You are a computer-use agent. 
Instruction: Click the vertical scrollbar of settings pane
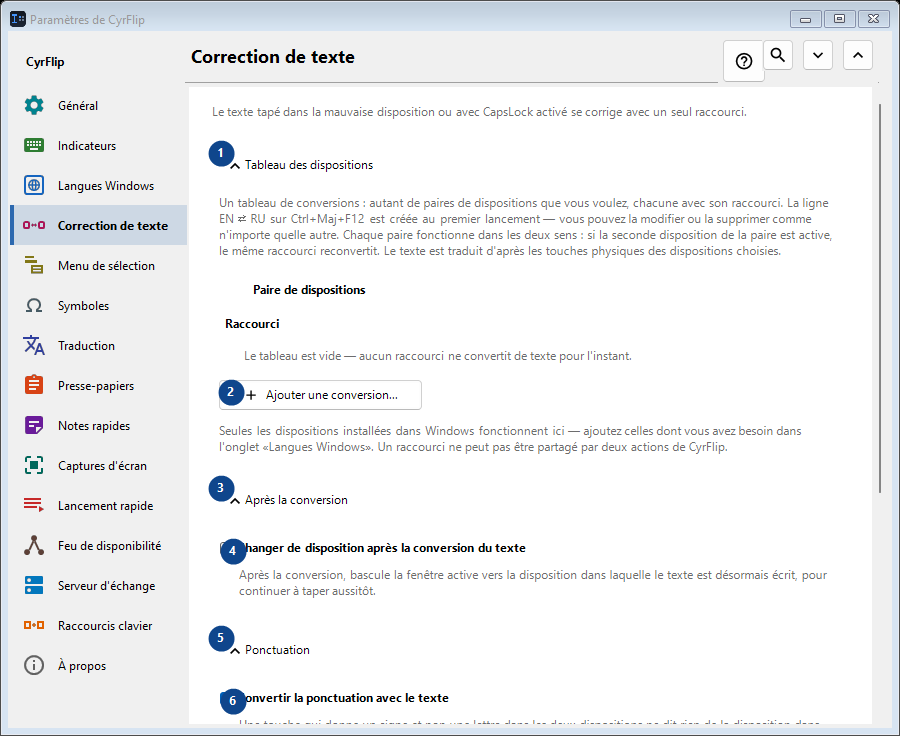click(880, 298)
